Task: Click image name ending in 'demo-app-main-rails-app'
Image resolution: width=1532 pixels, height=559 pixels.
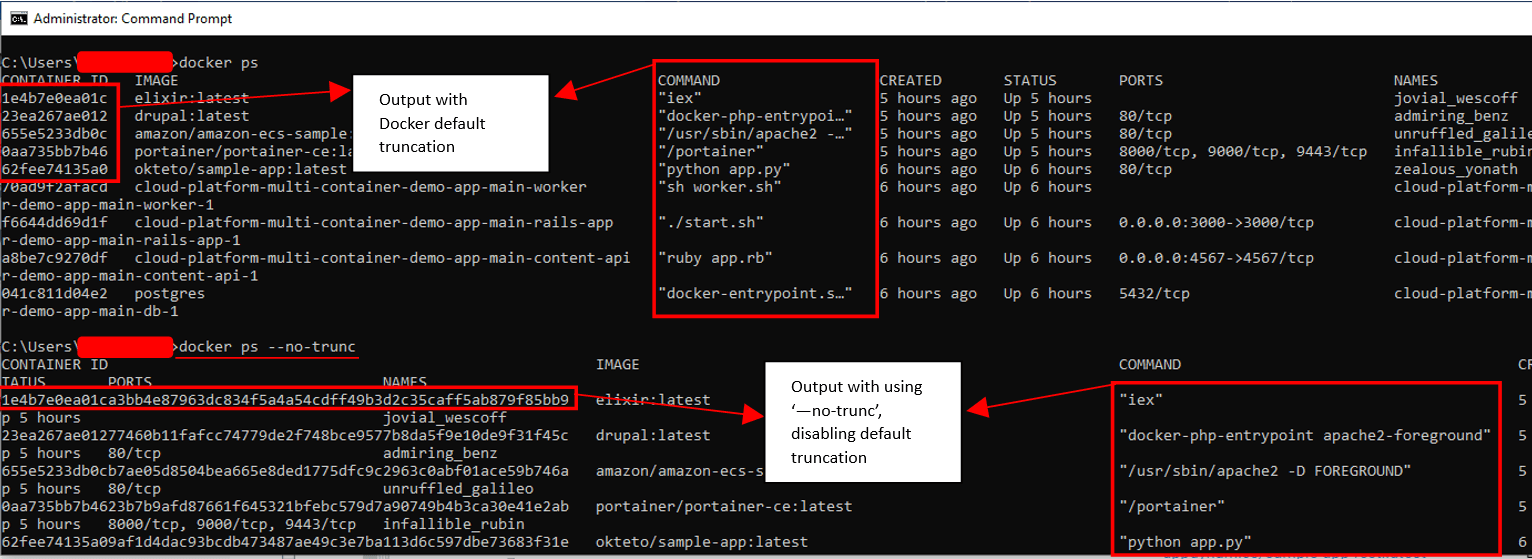Action: tap(374, 223)
